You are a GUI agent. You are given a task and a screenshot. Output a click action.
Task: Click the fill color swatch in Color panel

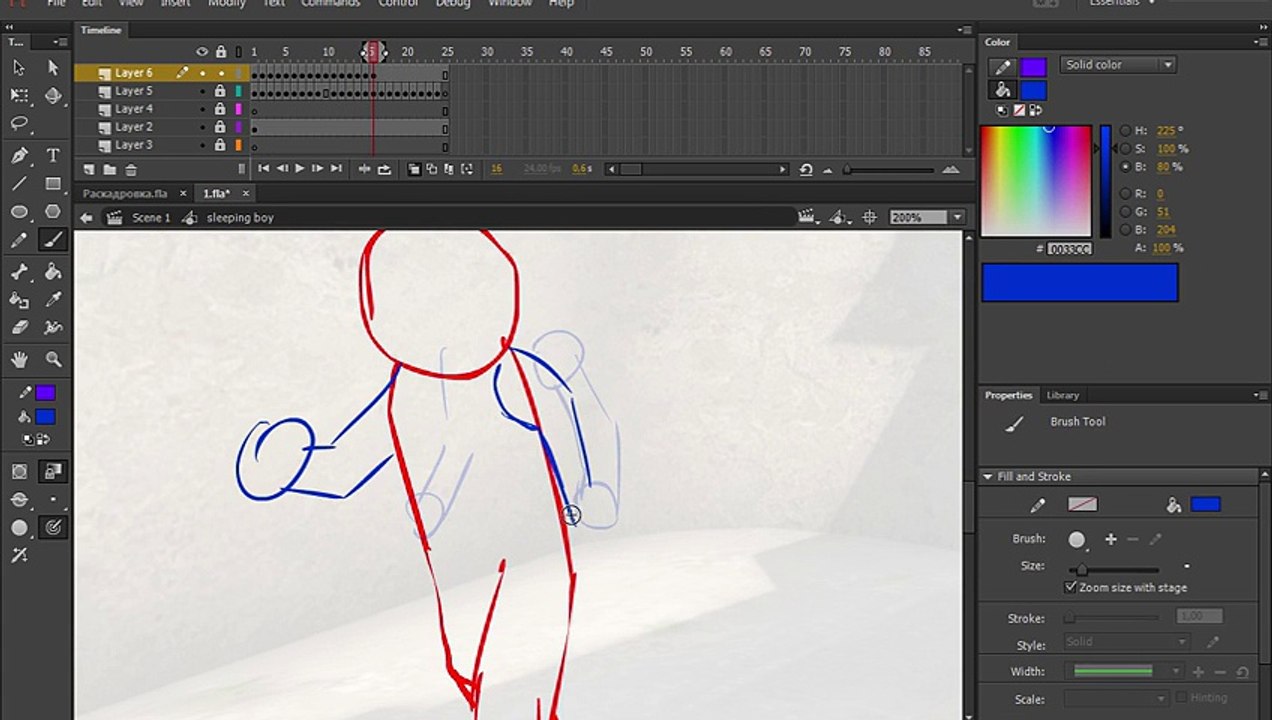[1033, 90]
